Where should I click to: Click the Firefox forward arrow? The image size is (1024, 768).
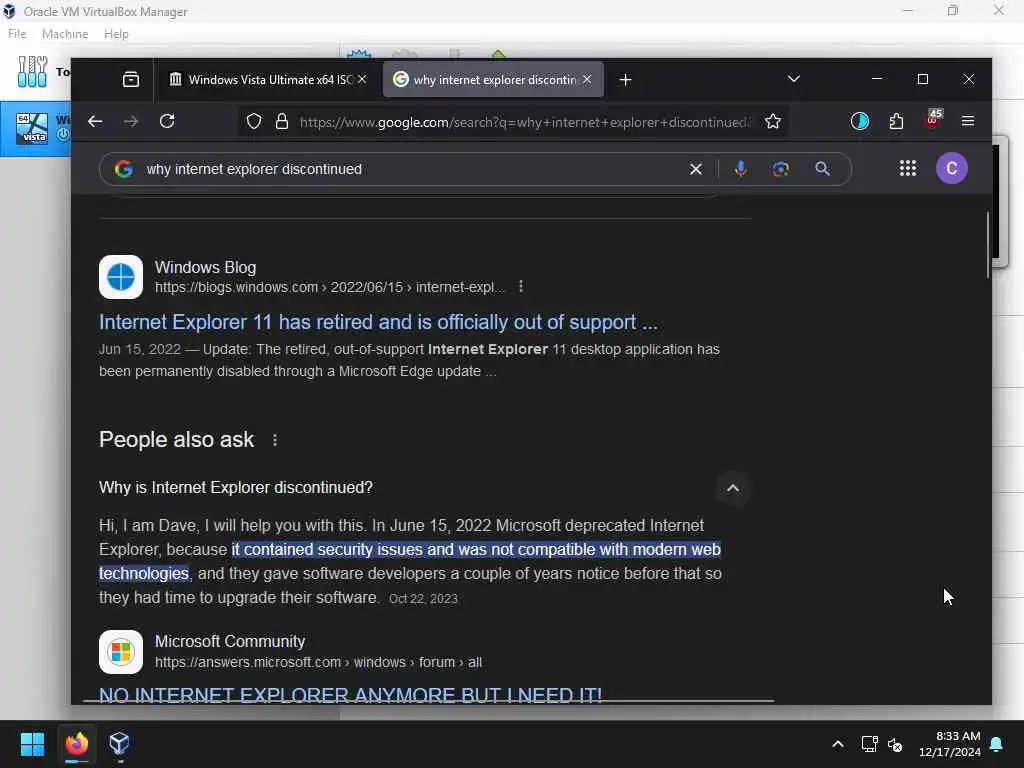click(131, 121)
